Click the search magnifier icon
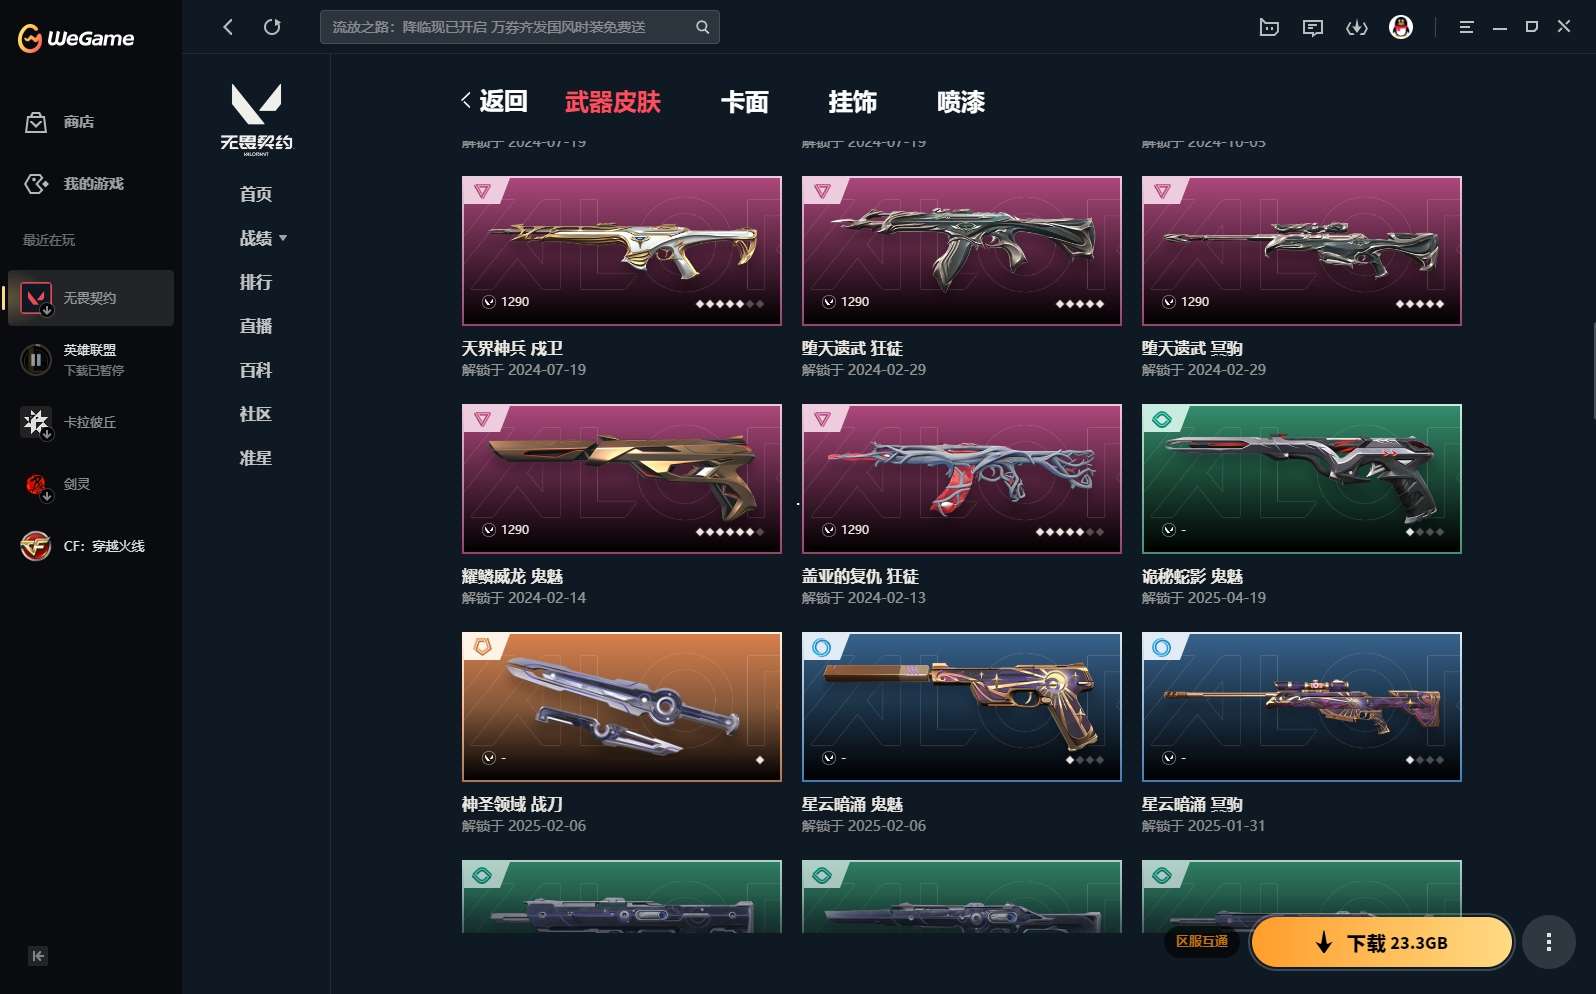 [702, 27]
